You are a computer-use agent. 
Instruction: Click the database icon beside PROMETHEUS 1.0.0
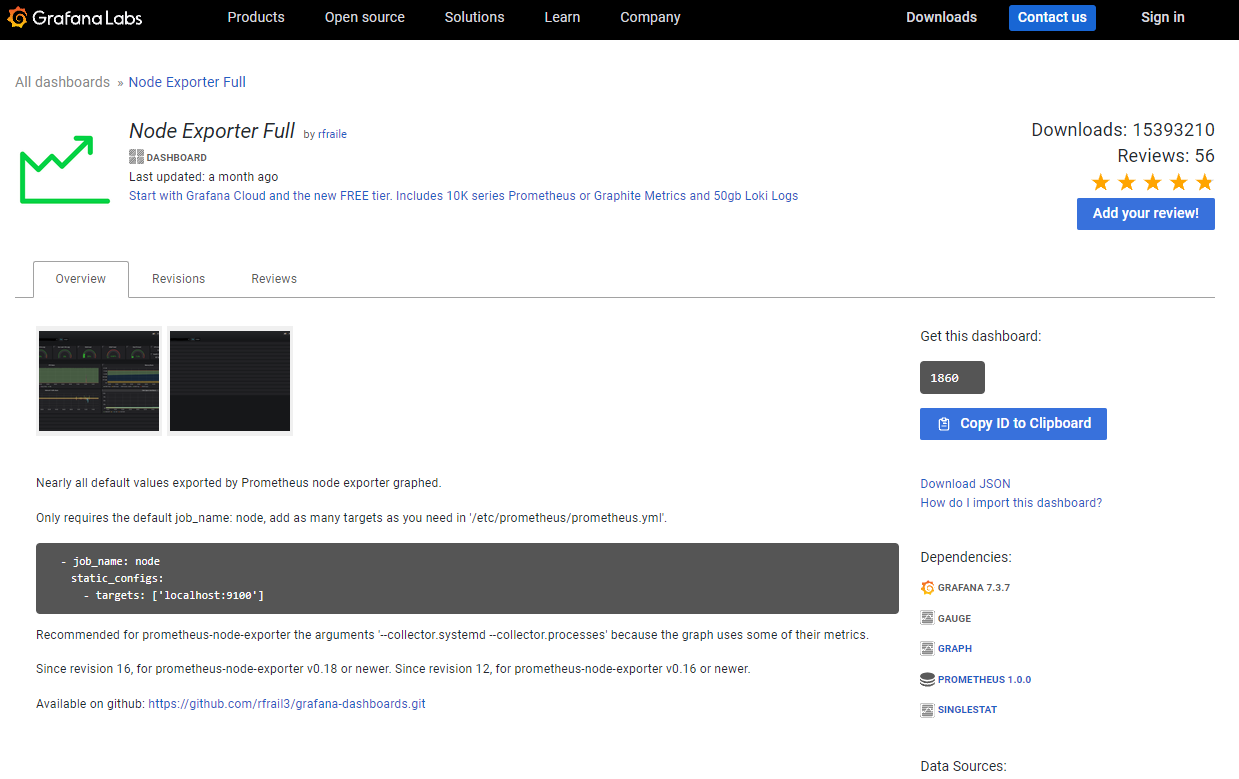pyautogui.click(x=927, y=679)
